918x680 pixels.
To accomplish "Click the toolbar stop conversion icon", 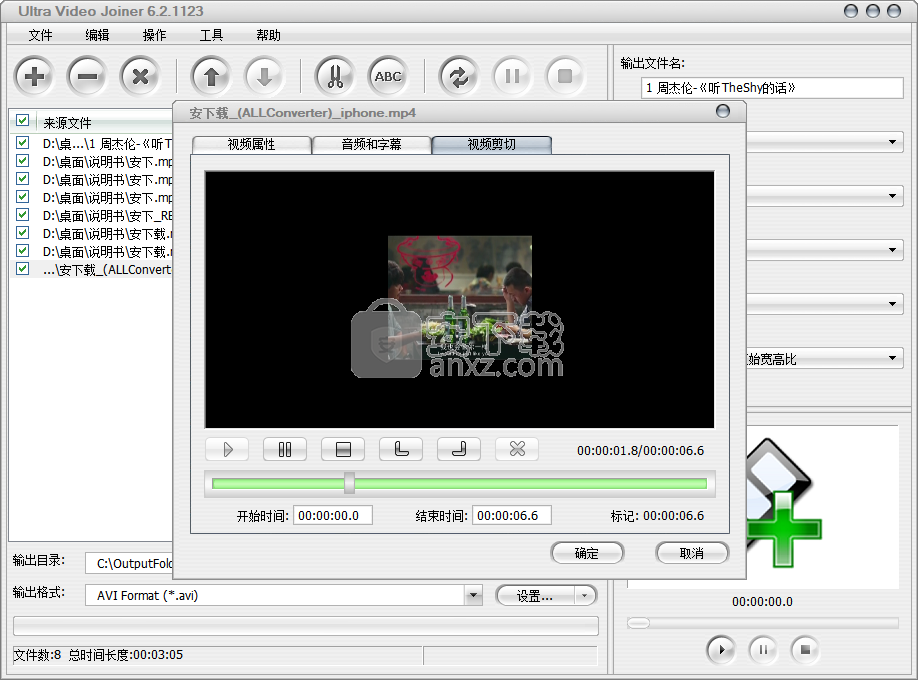I will 565,76.
